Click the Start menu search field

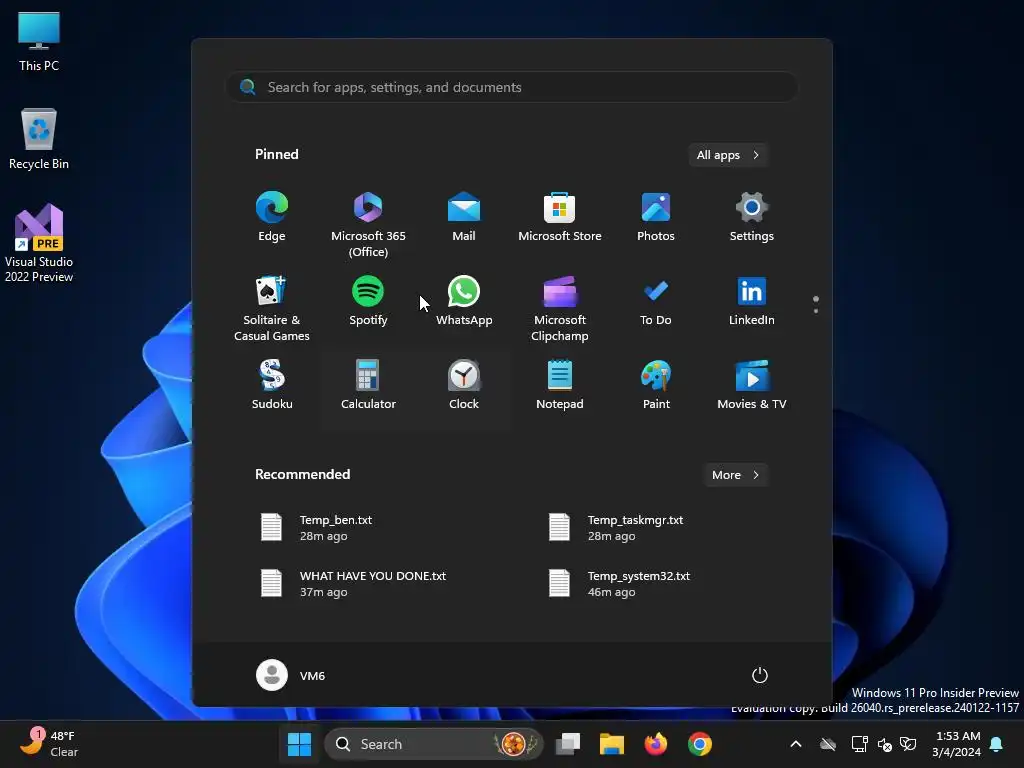pyautogui.click(x=512, y=87)
